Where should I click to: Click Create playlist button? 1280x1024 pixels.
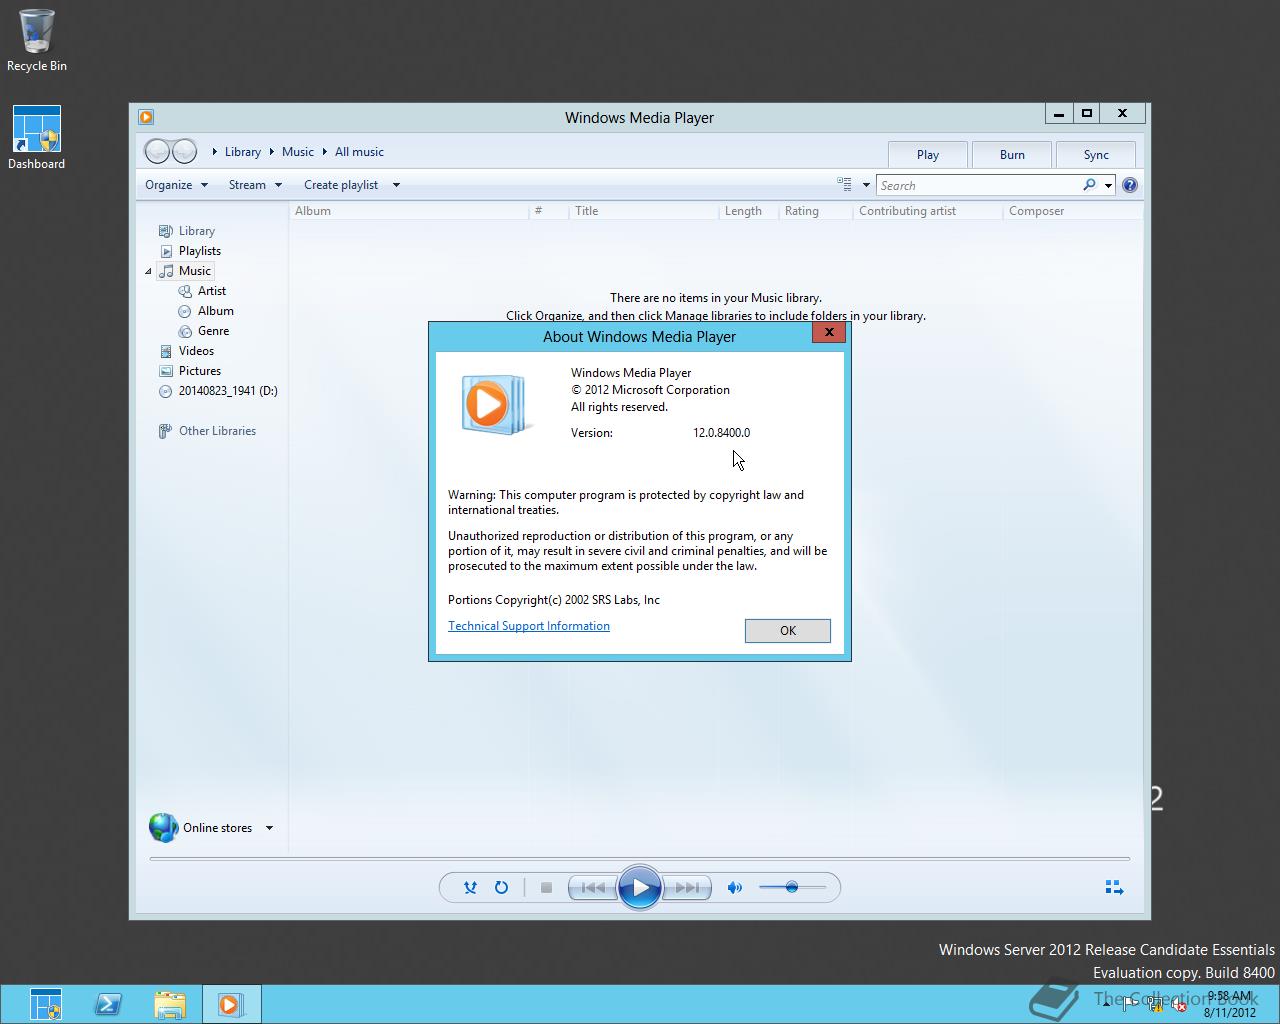pos(341,185)
